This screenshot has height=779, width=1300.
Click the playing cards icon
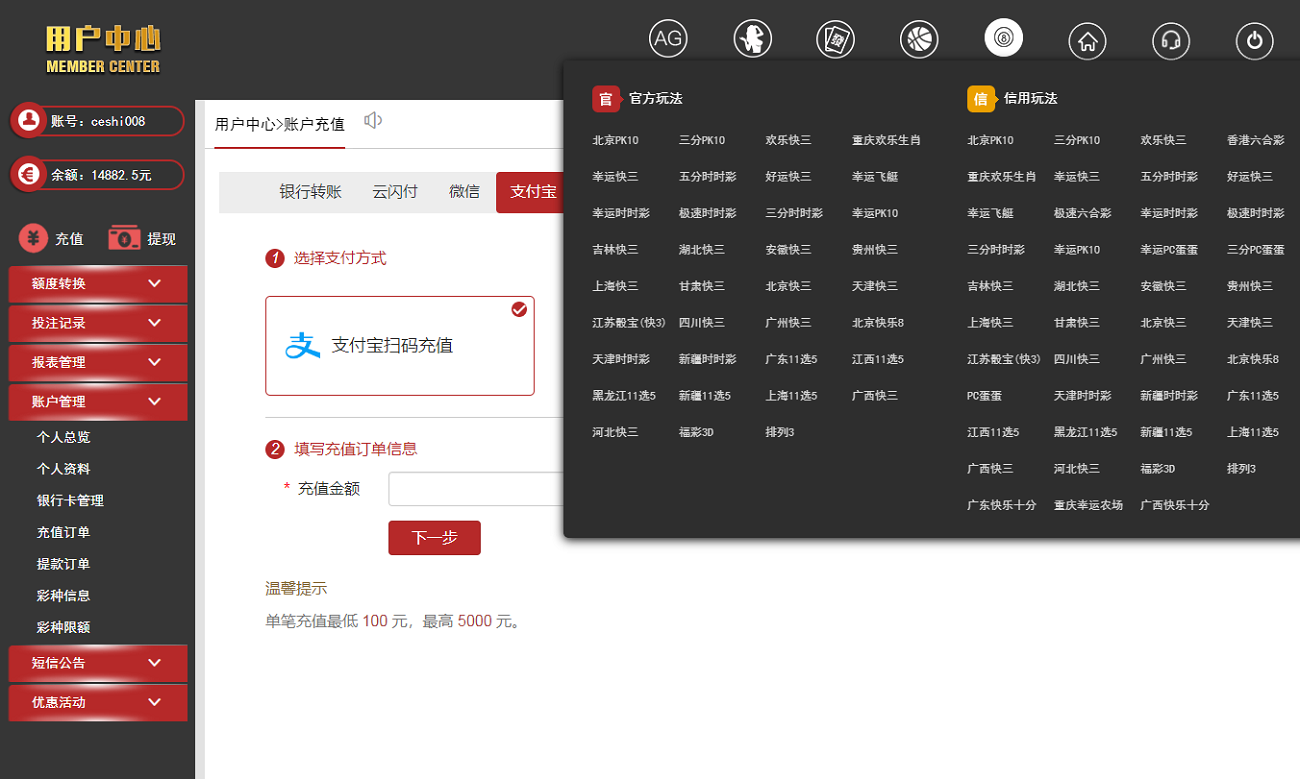pos(835,39)
